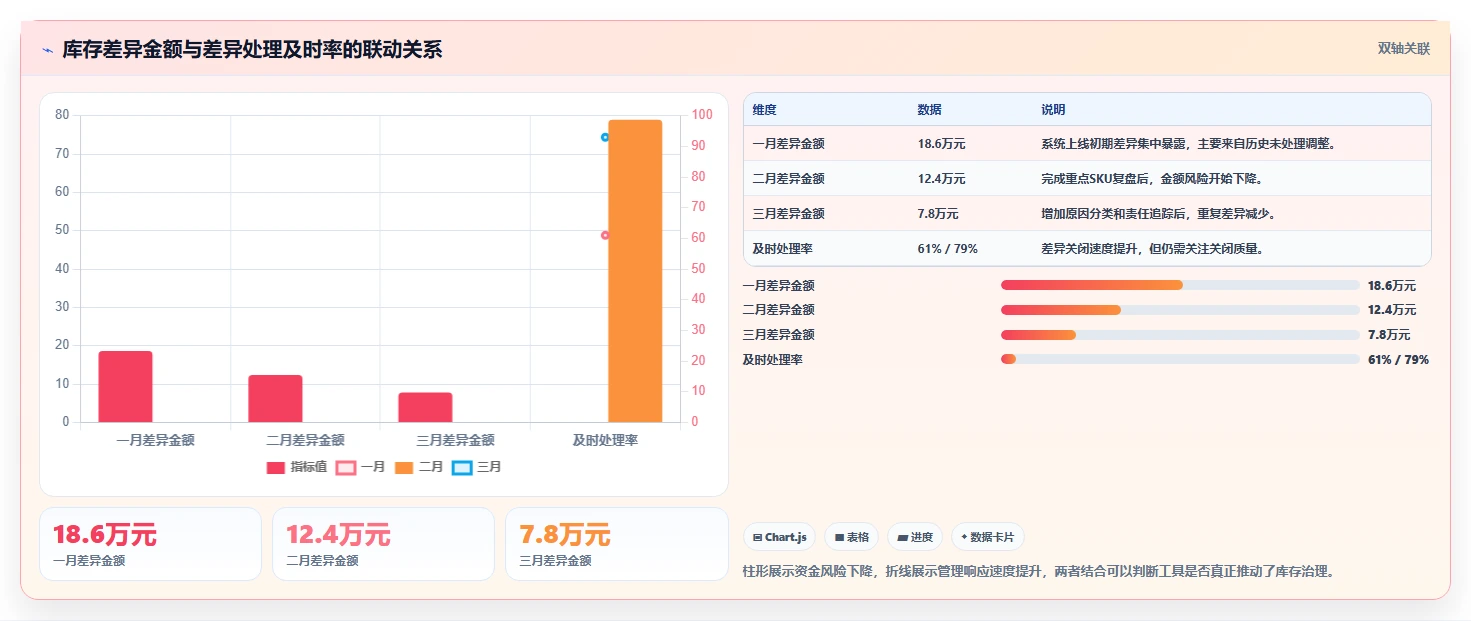Viewport: 1471px width, 621px height.
Task: Toggle the 三月 legend item
Action: (477, 467)
